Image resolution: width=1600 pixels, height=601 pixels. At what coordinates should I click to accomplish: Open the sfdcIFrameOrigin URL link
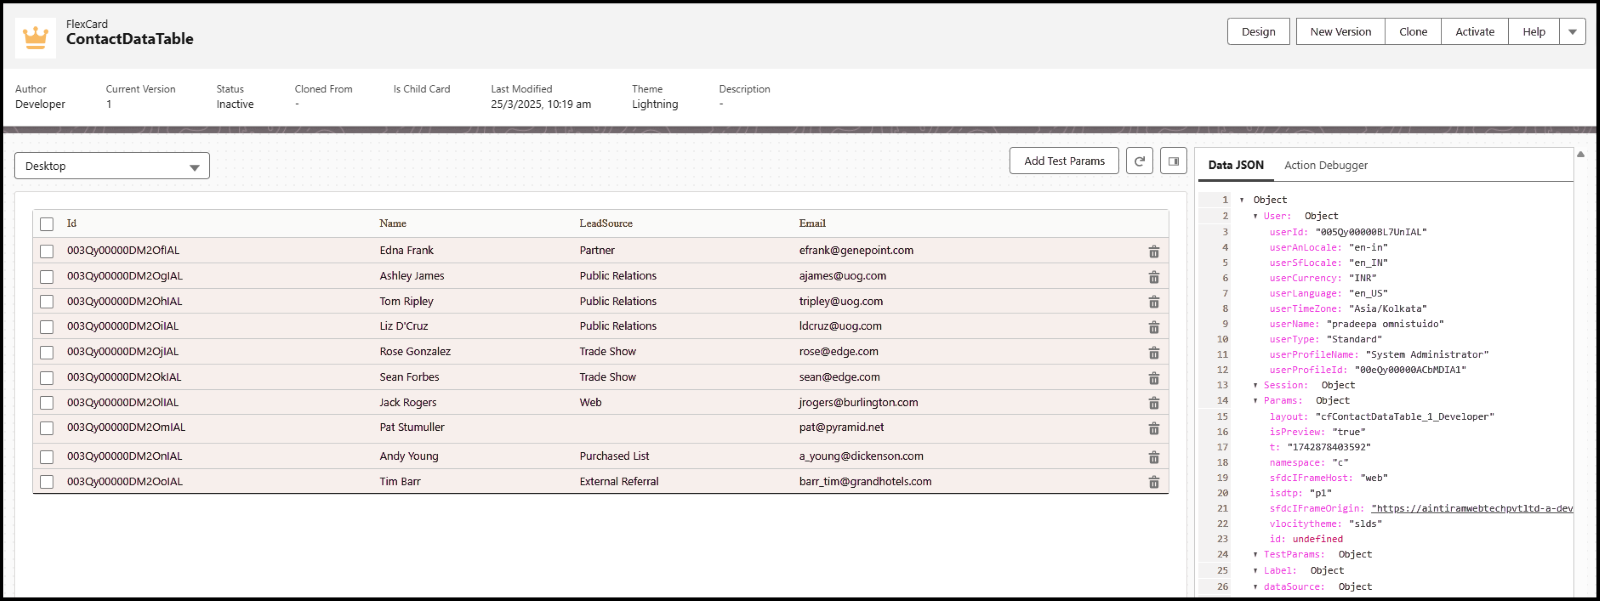pyautogui.click(x=1471, y=509)
